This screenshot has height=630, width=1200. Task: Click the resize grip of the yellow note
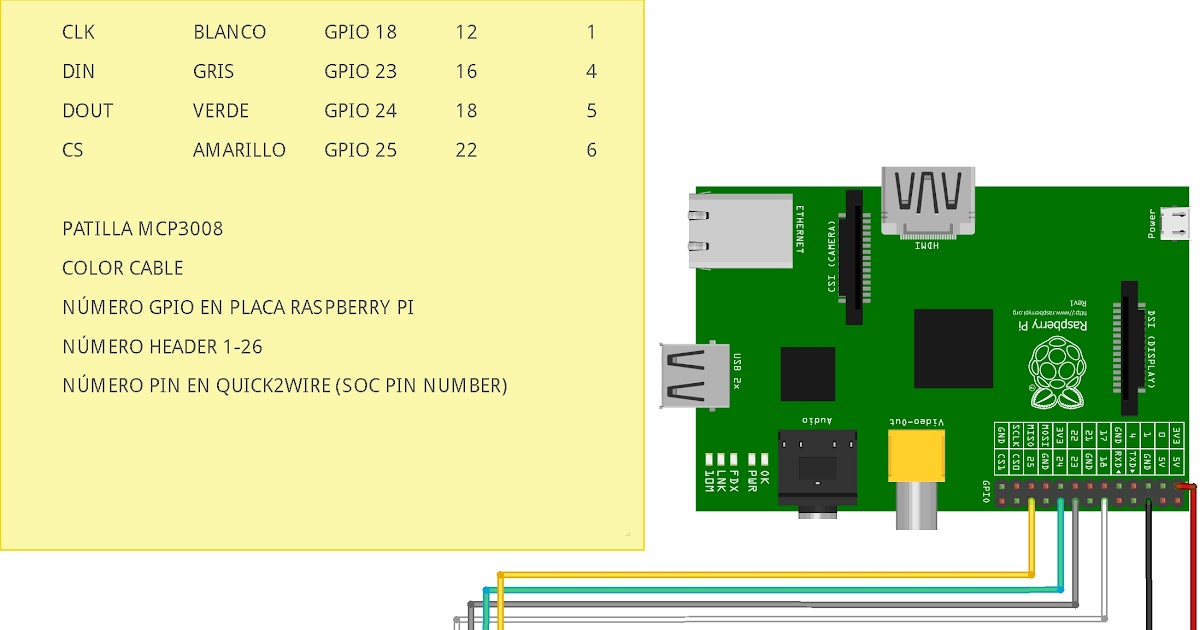click(628, 534)
